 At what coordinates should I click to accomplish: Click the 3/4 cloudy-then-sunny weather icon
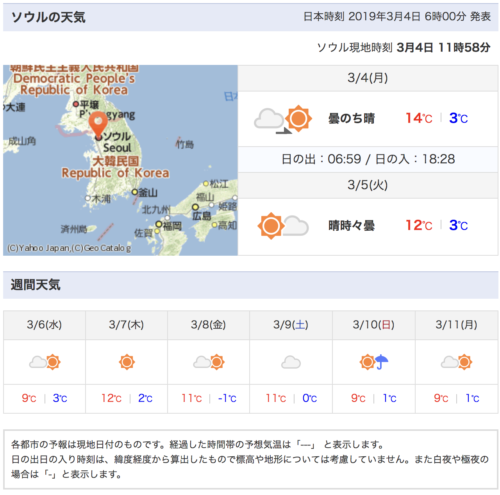tap(283, 119)
